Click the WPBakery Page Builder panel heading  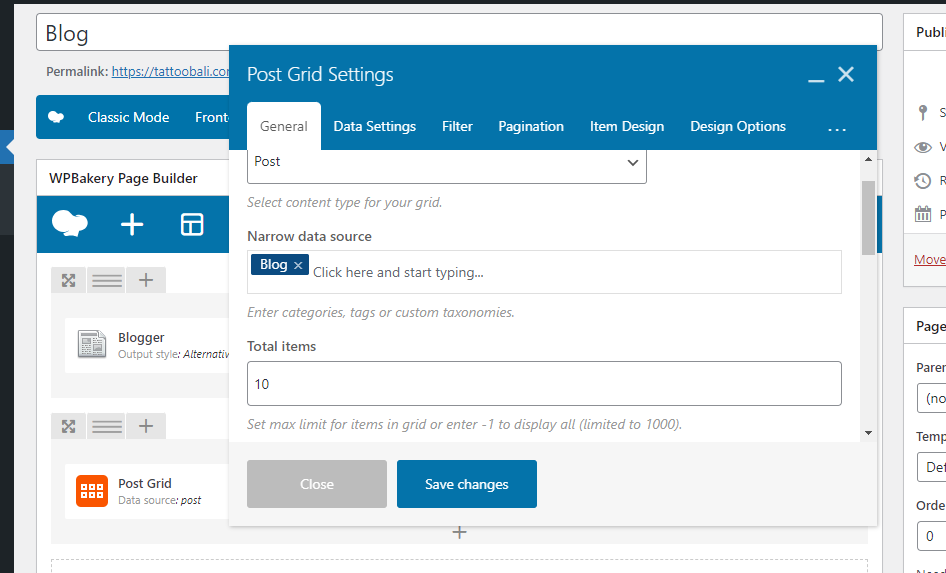[x=123, y=178]
